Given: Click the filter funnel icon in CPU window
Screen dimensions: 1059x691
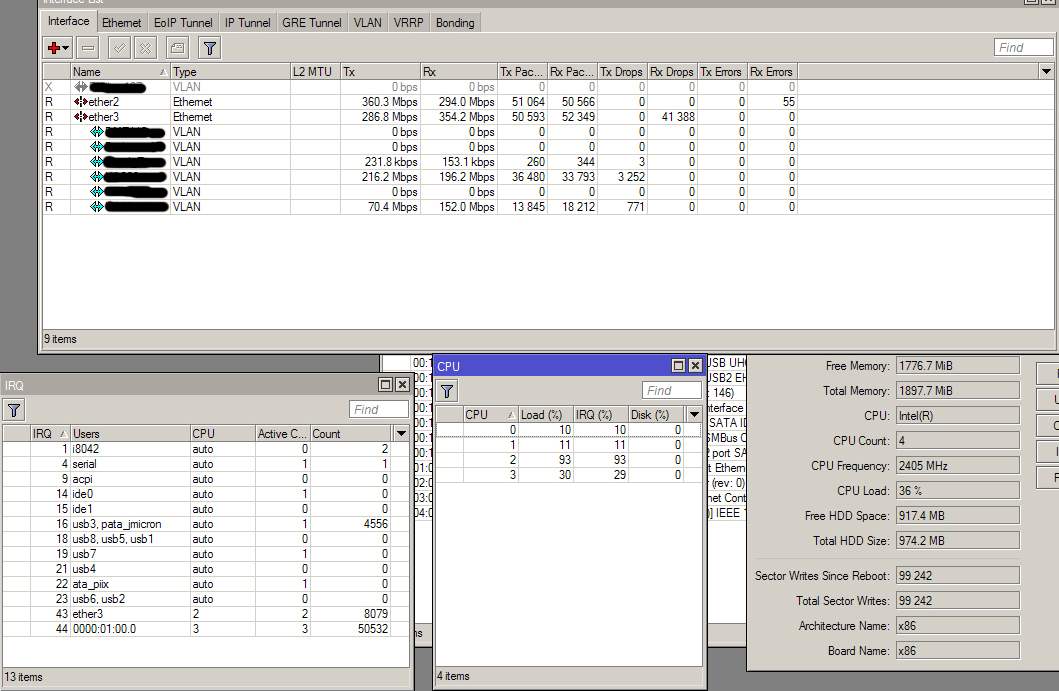Looking at the screenshot, I should pyautogui.click(x=448, y=390).
